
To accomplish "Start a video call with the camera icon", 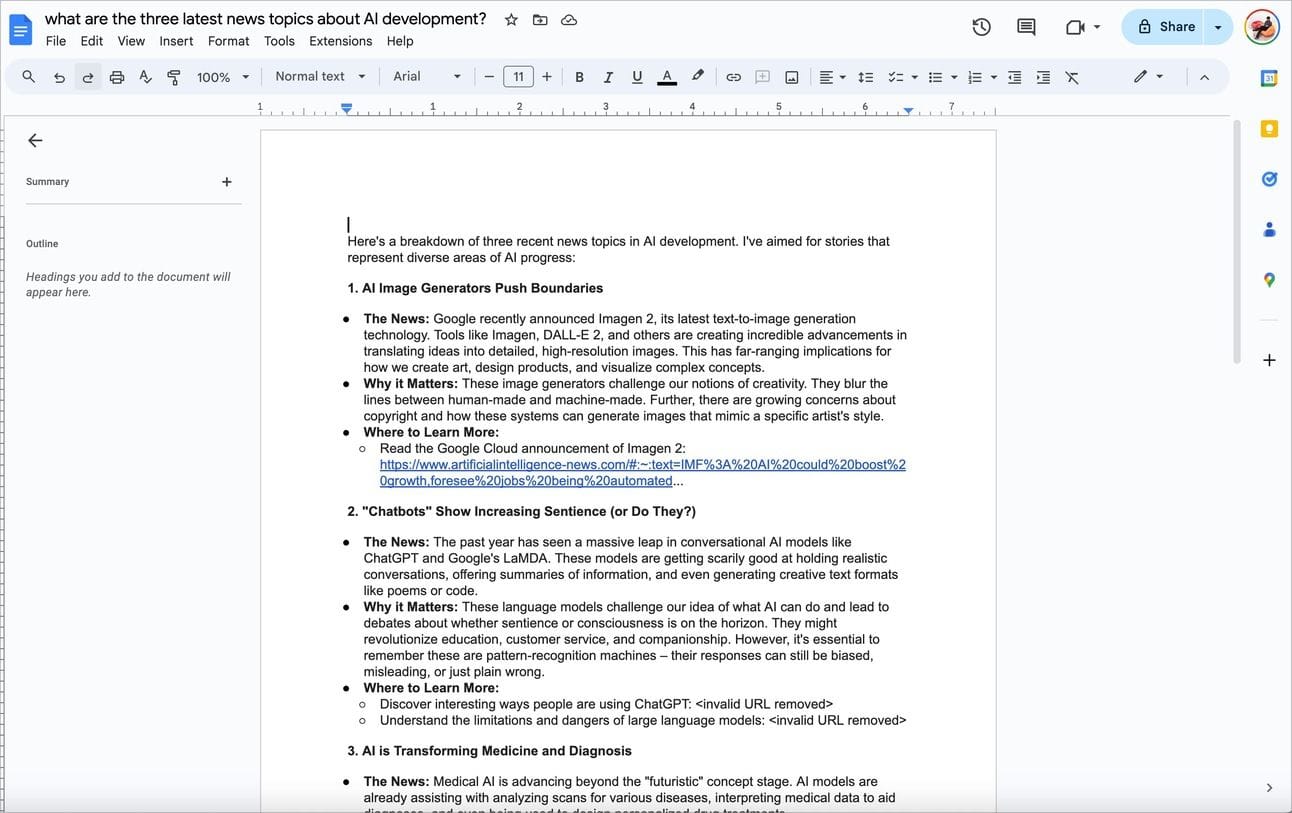I will click(x=1076, y=27).
